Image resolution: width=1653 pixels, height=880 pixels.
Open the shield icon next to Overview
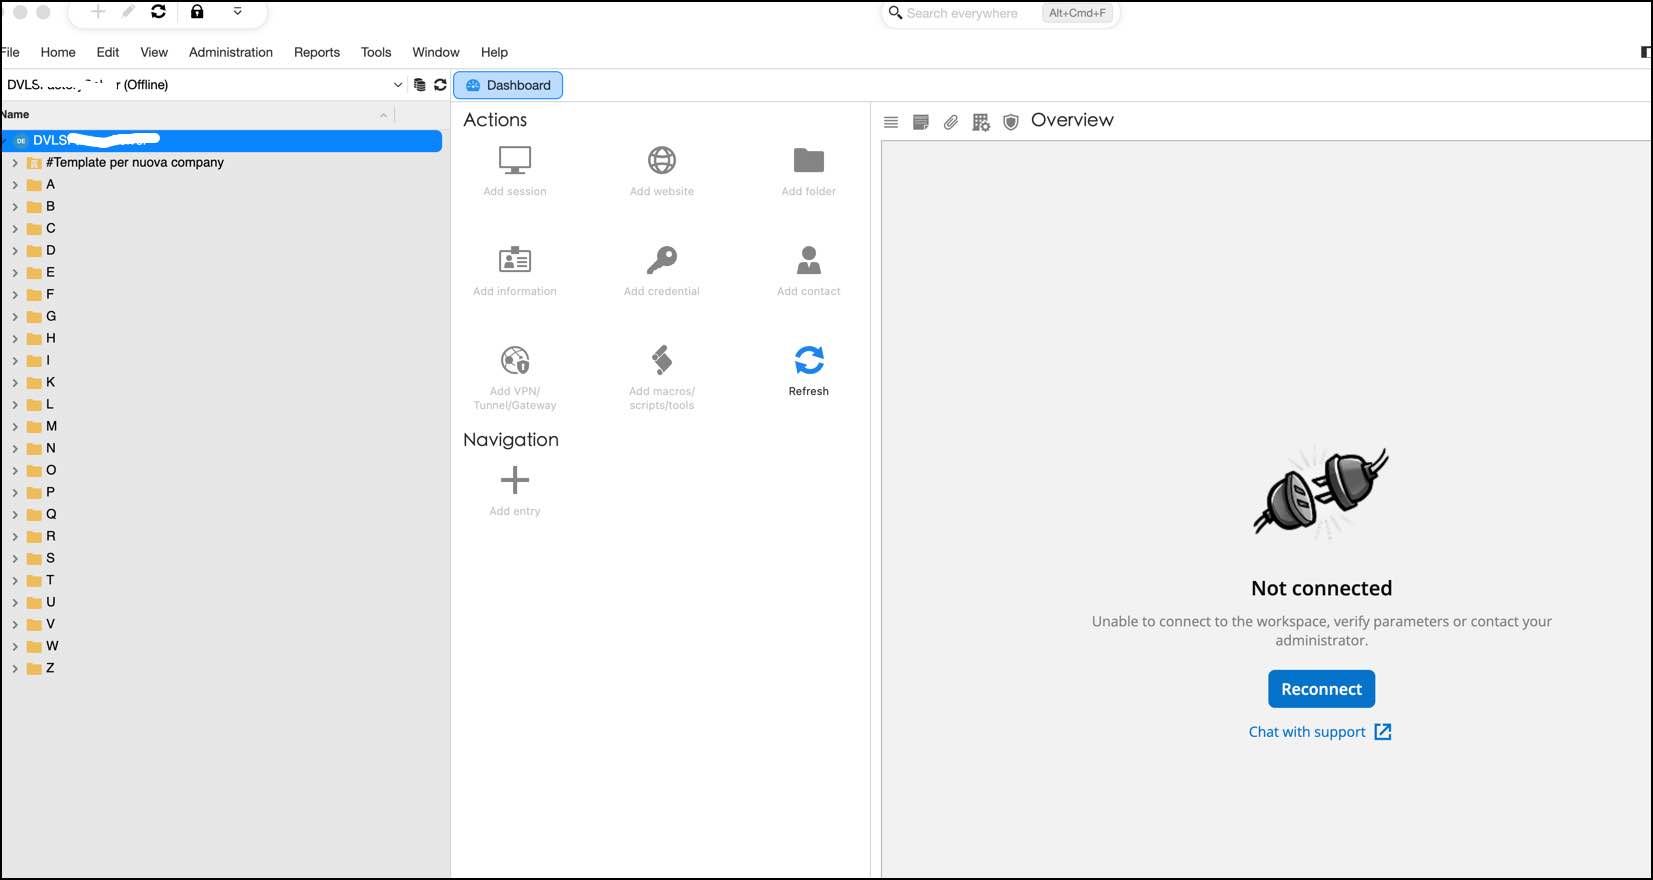click(1011, 122)
